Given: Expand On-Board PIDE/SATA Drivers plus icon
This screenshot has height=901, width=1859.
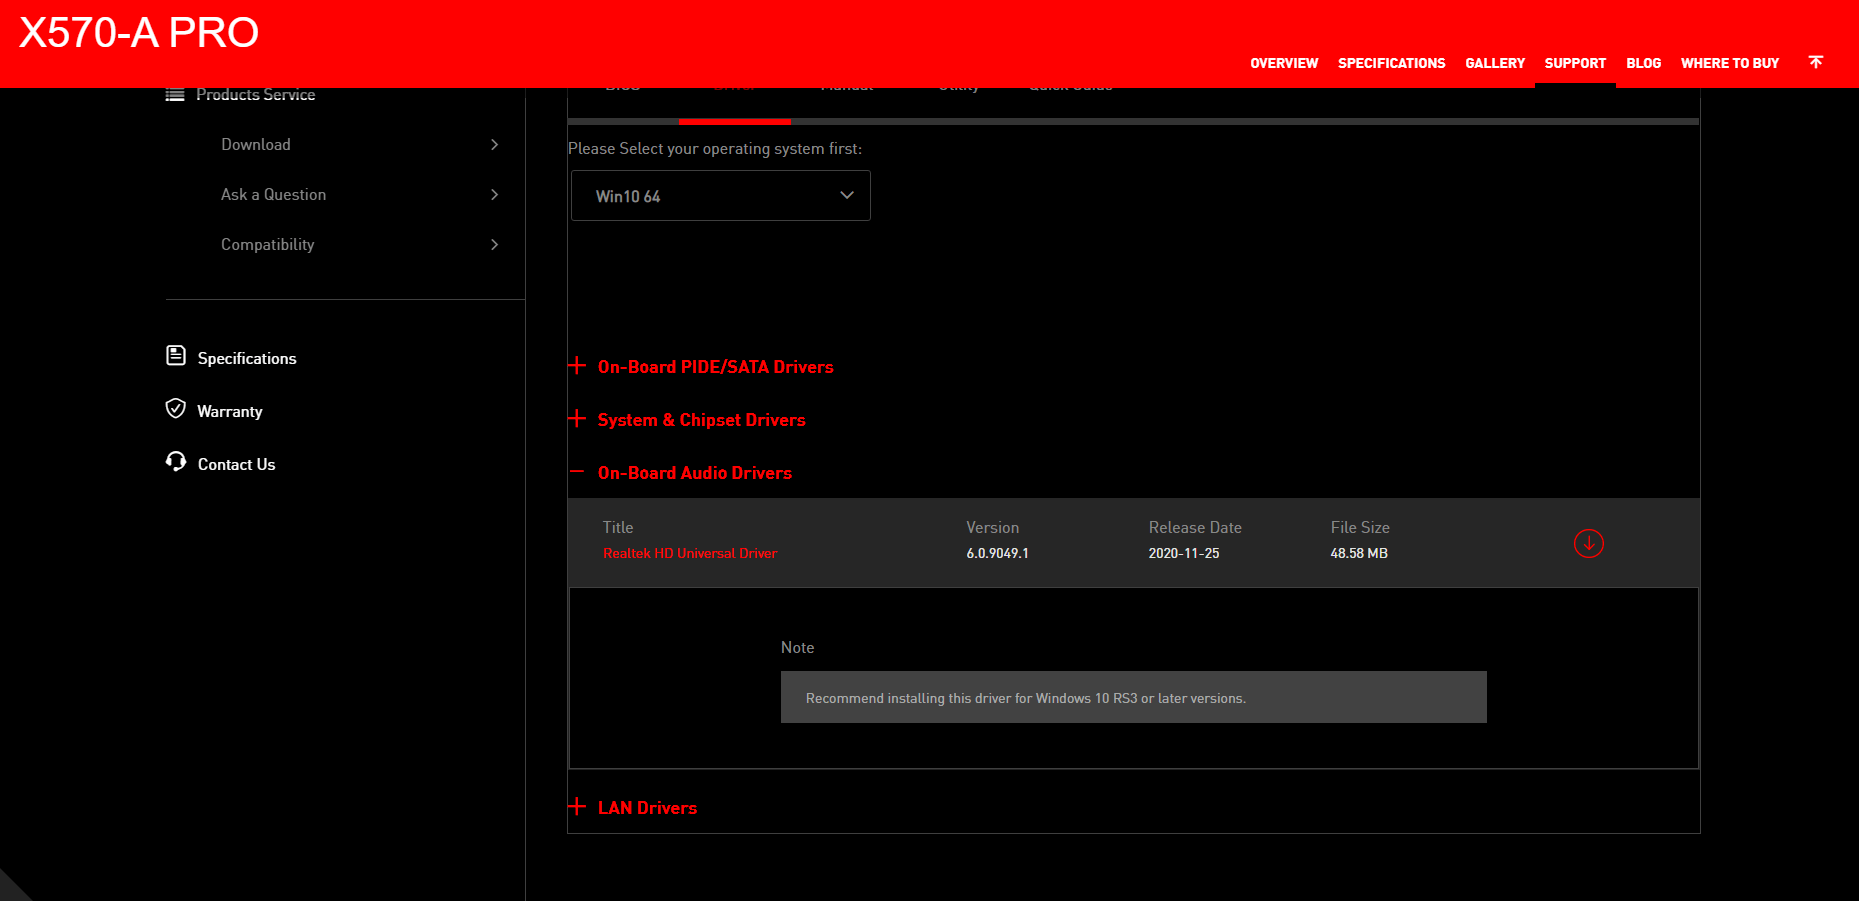Looking at the screenshot, I should 577,366.
